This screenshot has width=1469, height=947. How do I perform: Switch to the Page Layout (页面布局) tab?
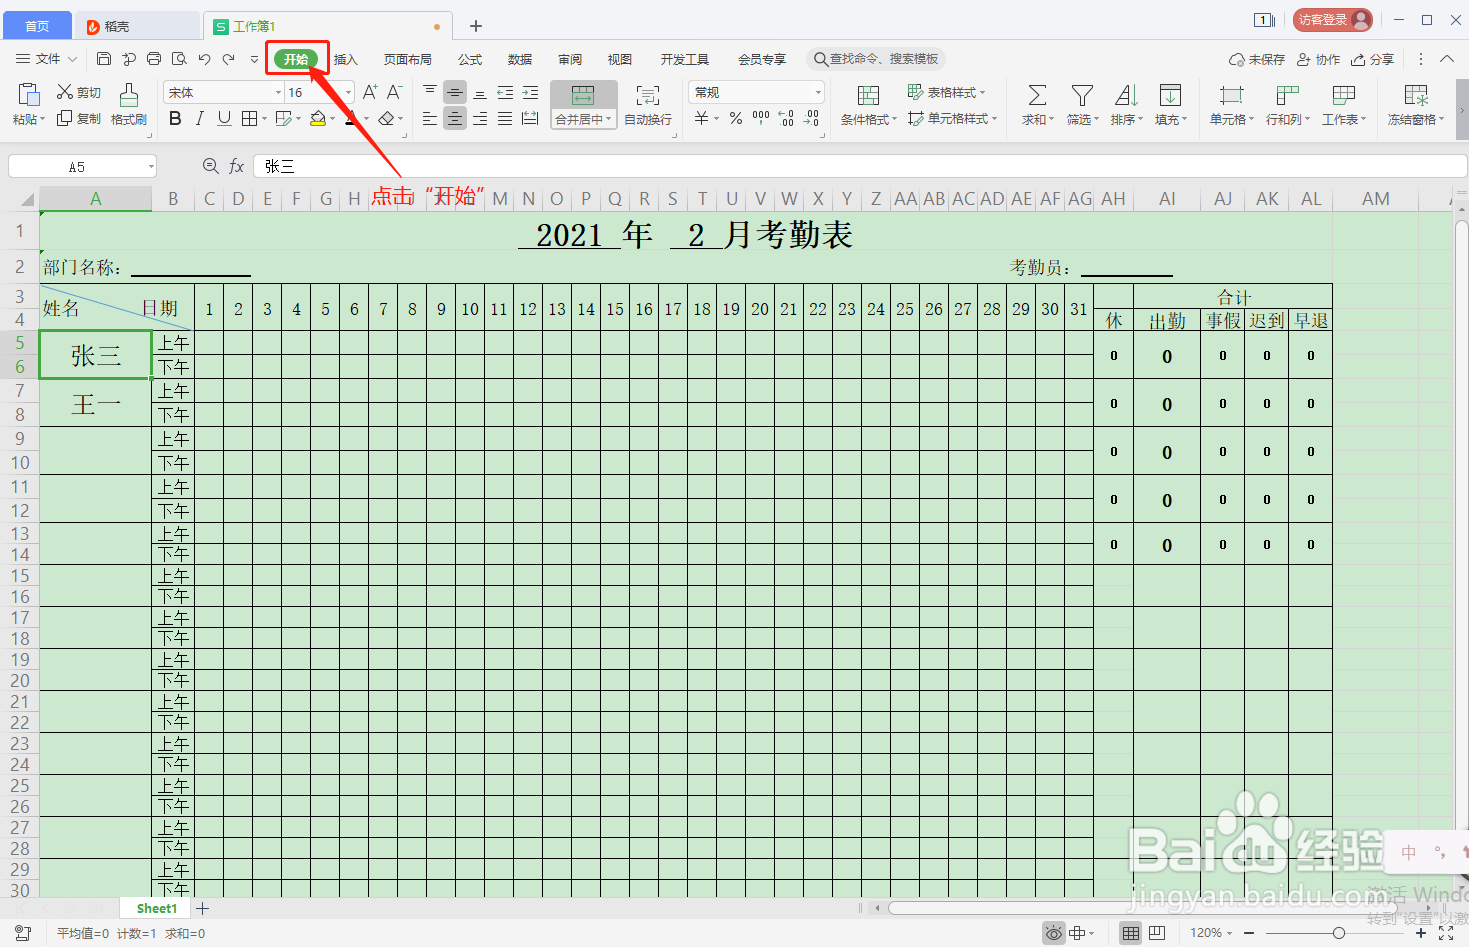(x=408, y=59)
